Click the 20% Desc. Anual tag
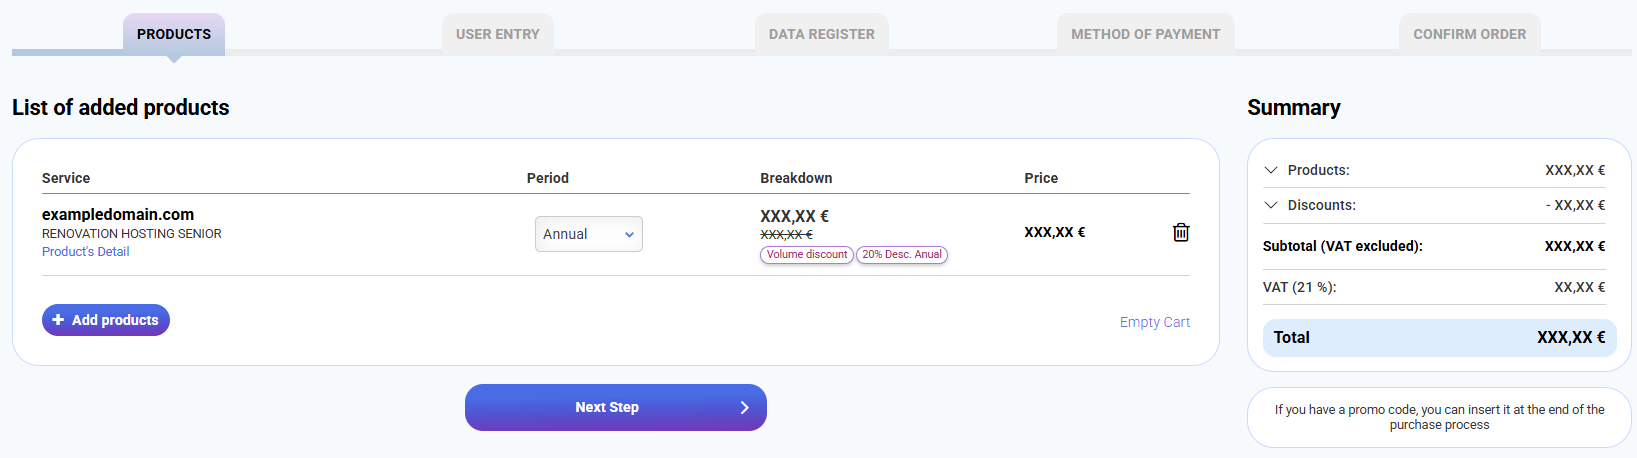 click(902, 255)
